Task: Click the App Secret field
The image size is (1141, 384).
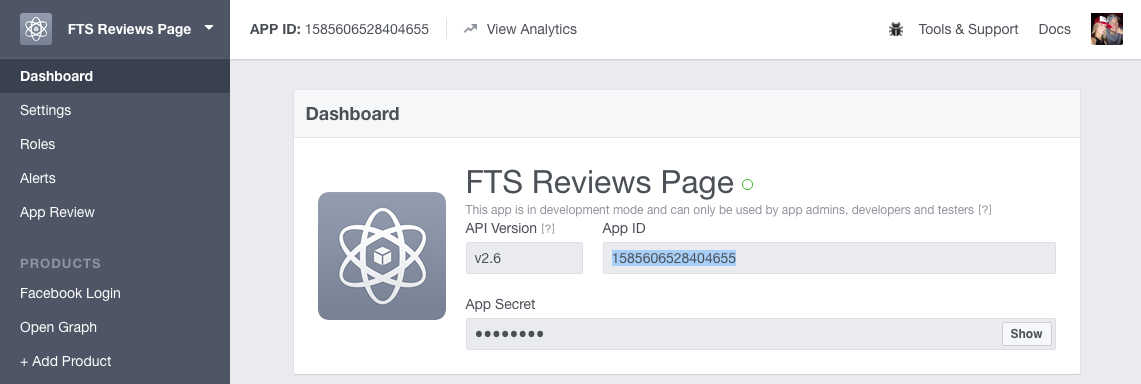Action: pyautogui.click(x=760, y=334)
